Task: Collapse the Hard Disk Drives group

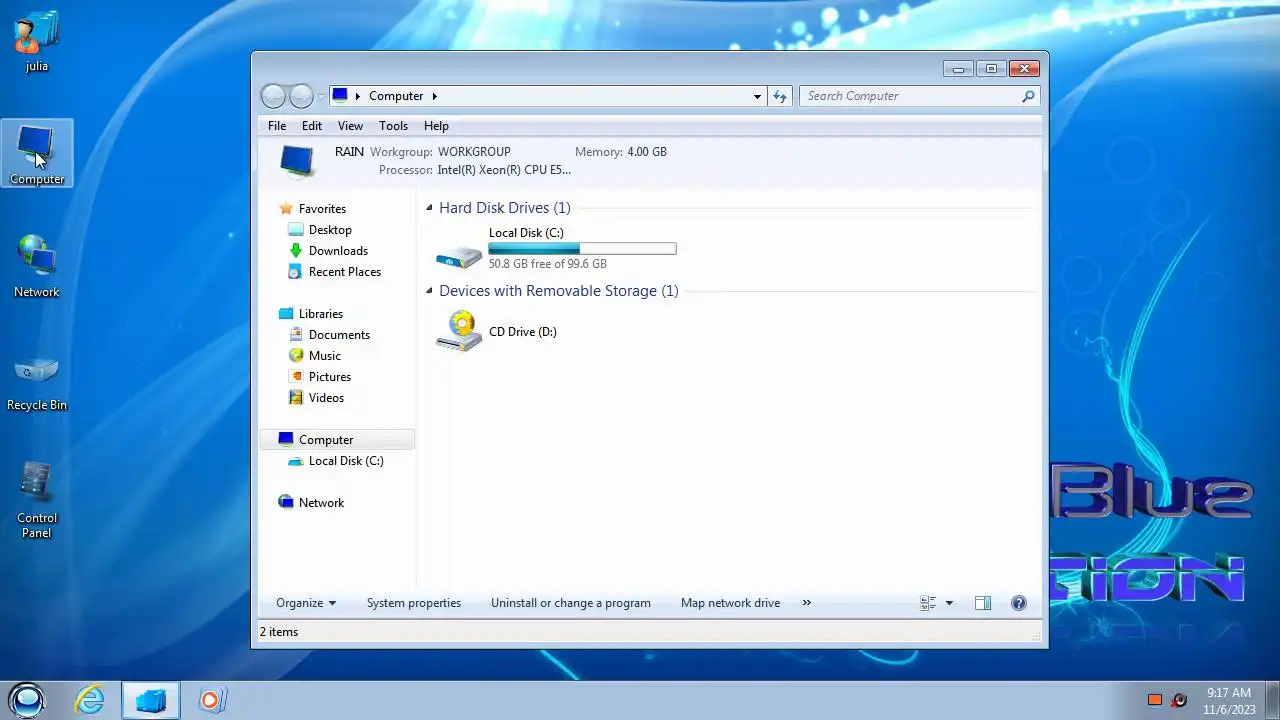Action: click(429, 208)
